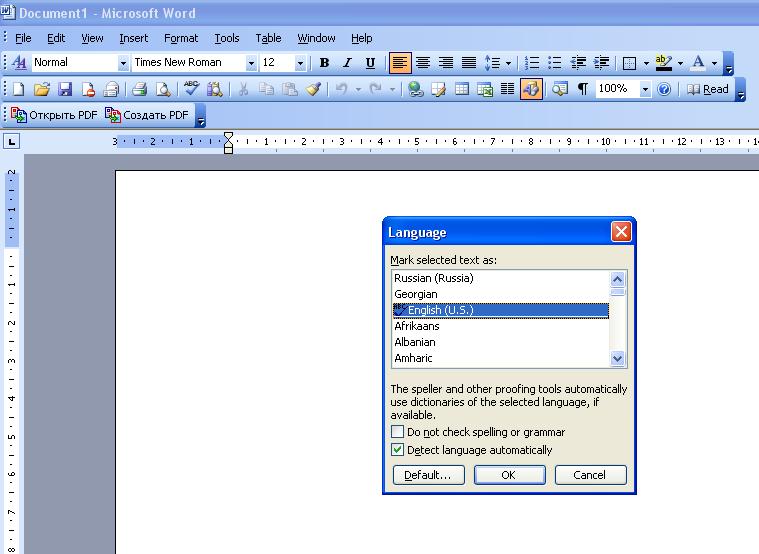
Task: Open the Format menu
Action: click(181, 38)
